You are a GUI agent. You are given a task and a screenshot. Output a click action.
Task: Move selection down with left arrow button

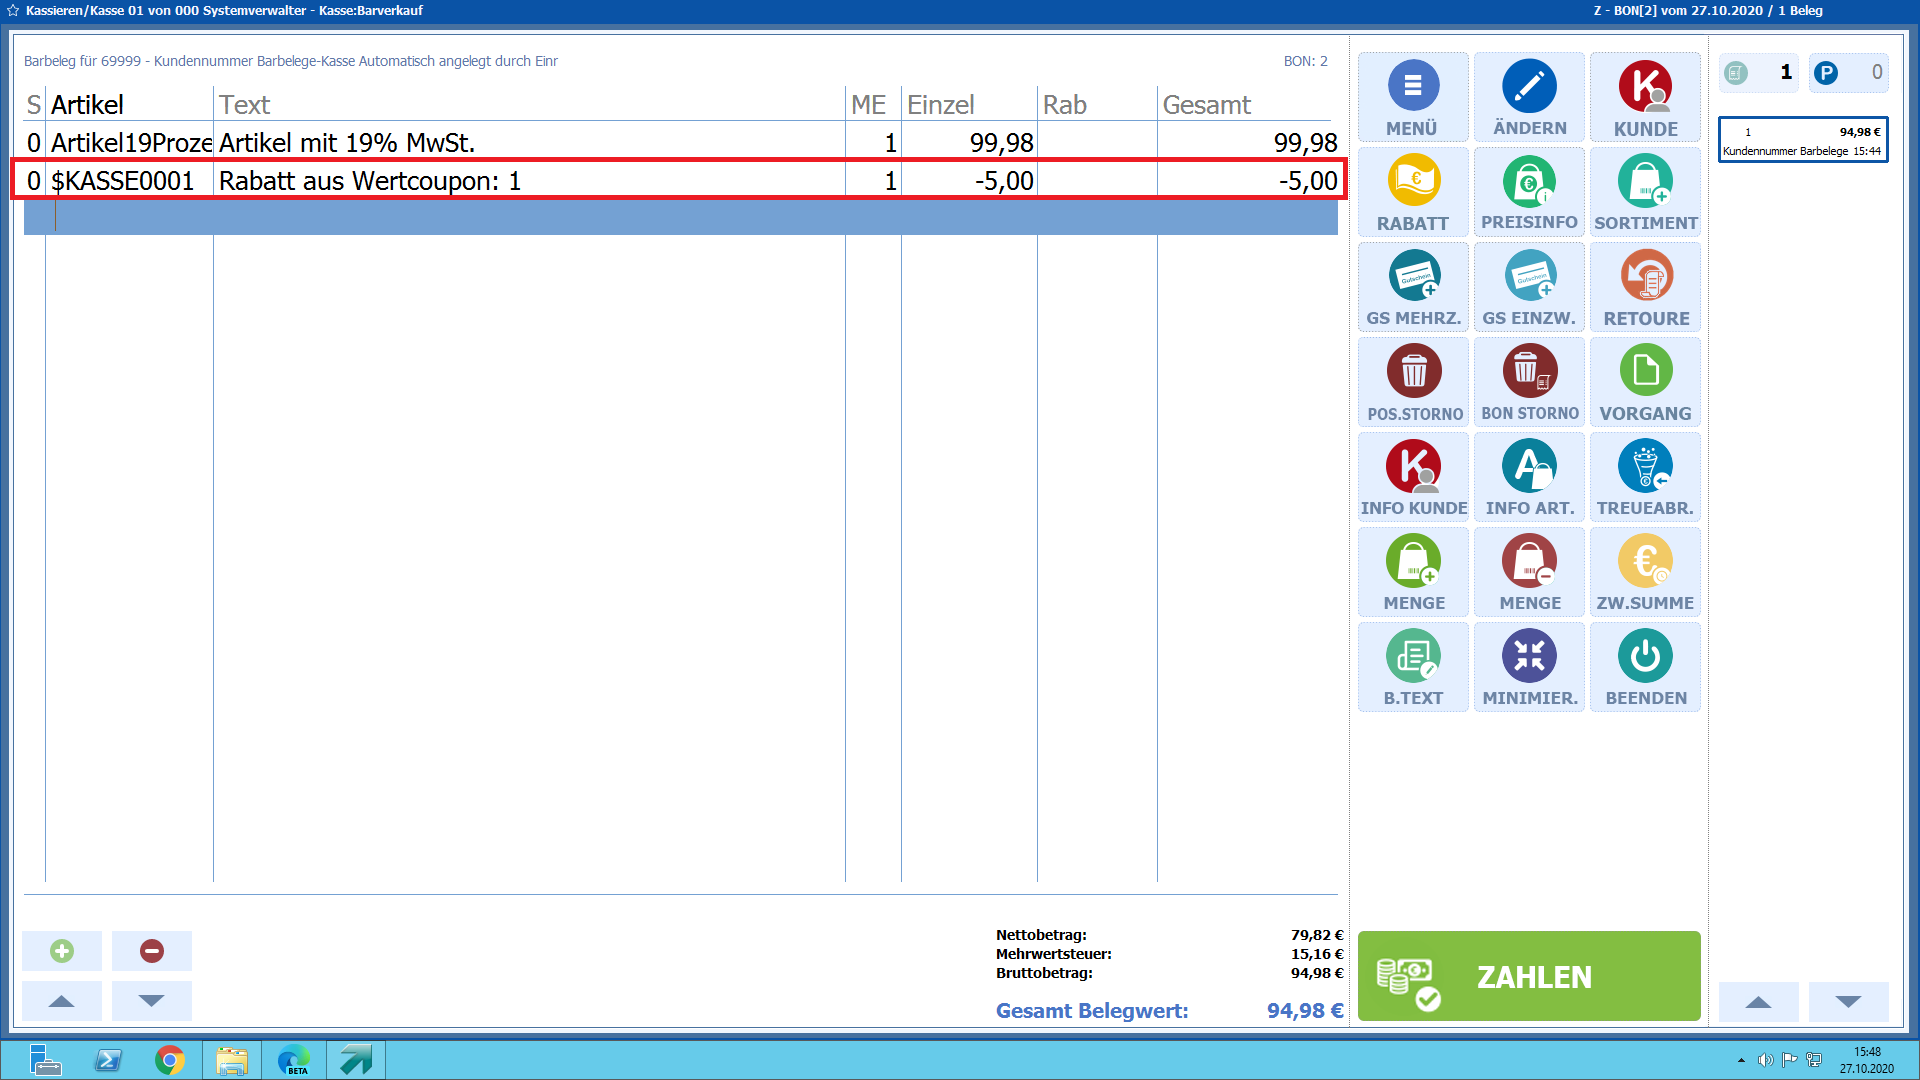point(152,1001)
